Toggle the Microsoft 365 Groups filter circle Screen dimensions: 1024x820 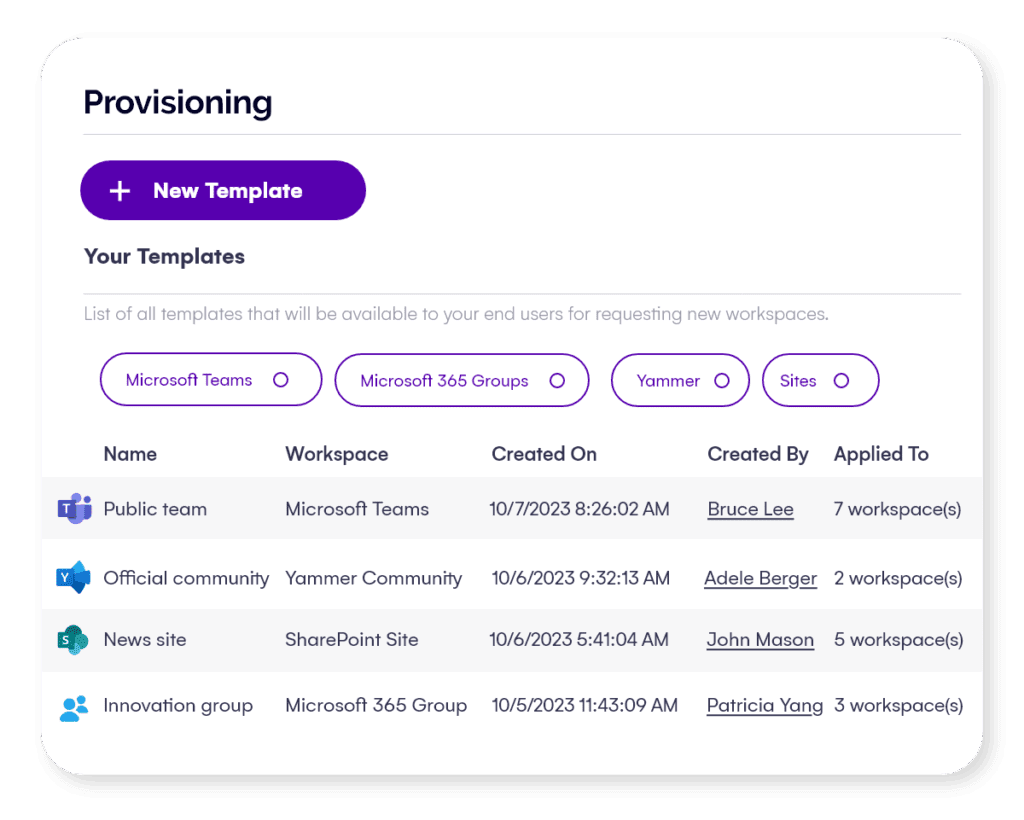tap(557, 381)
